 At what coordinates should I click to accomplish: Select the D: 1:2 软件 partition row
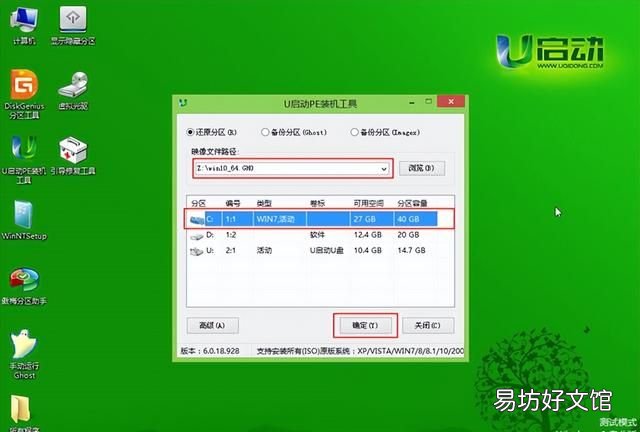[313, 235]
